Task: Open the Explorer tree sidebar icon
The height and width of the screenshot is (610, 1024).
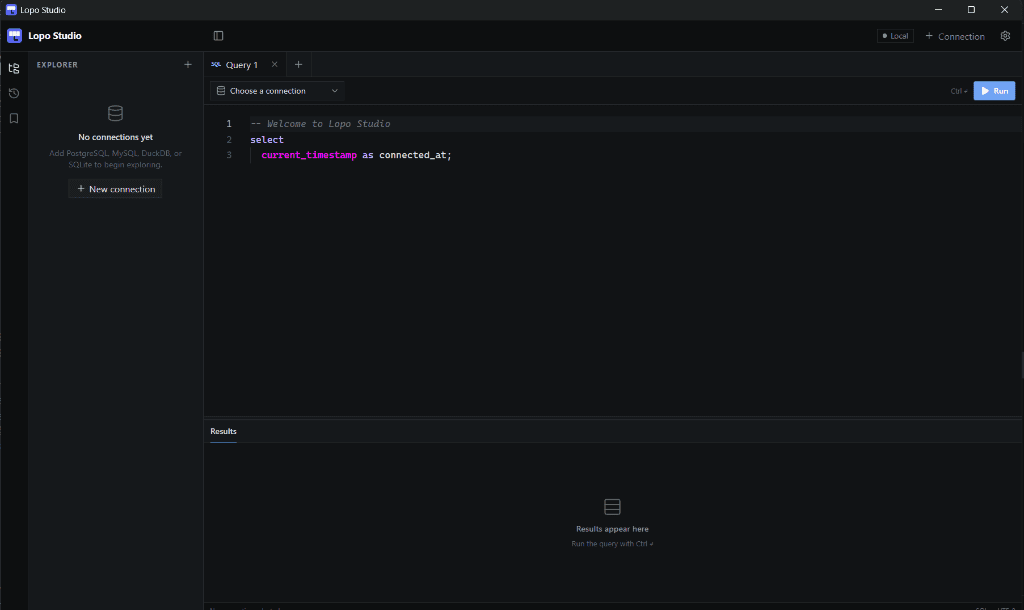Action: (x=14, y=68)
